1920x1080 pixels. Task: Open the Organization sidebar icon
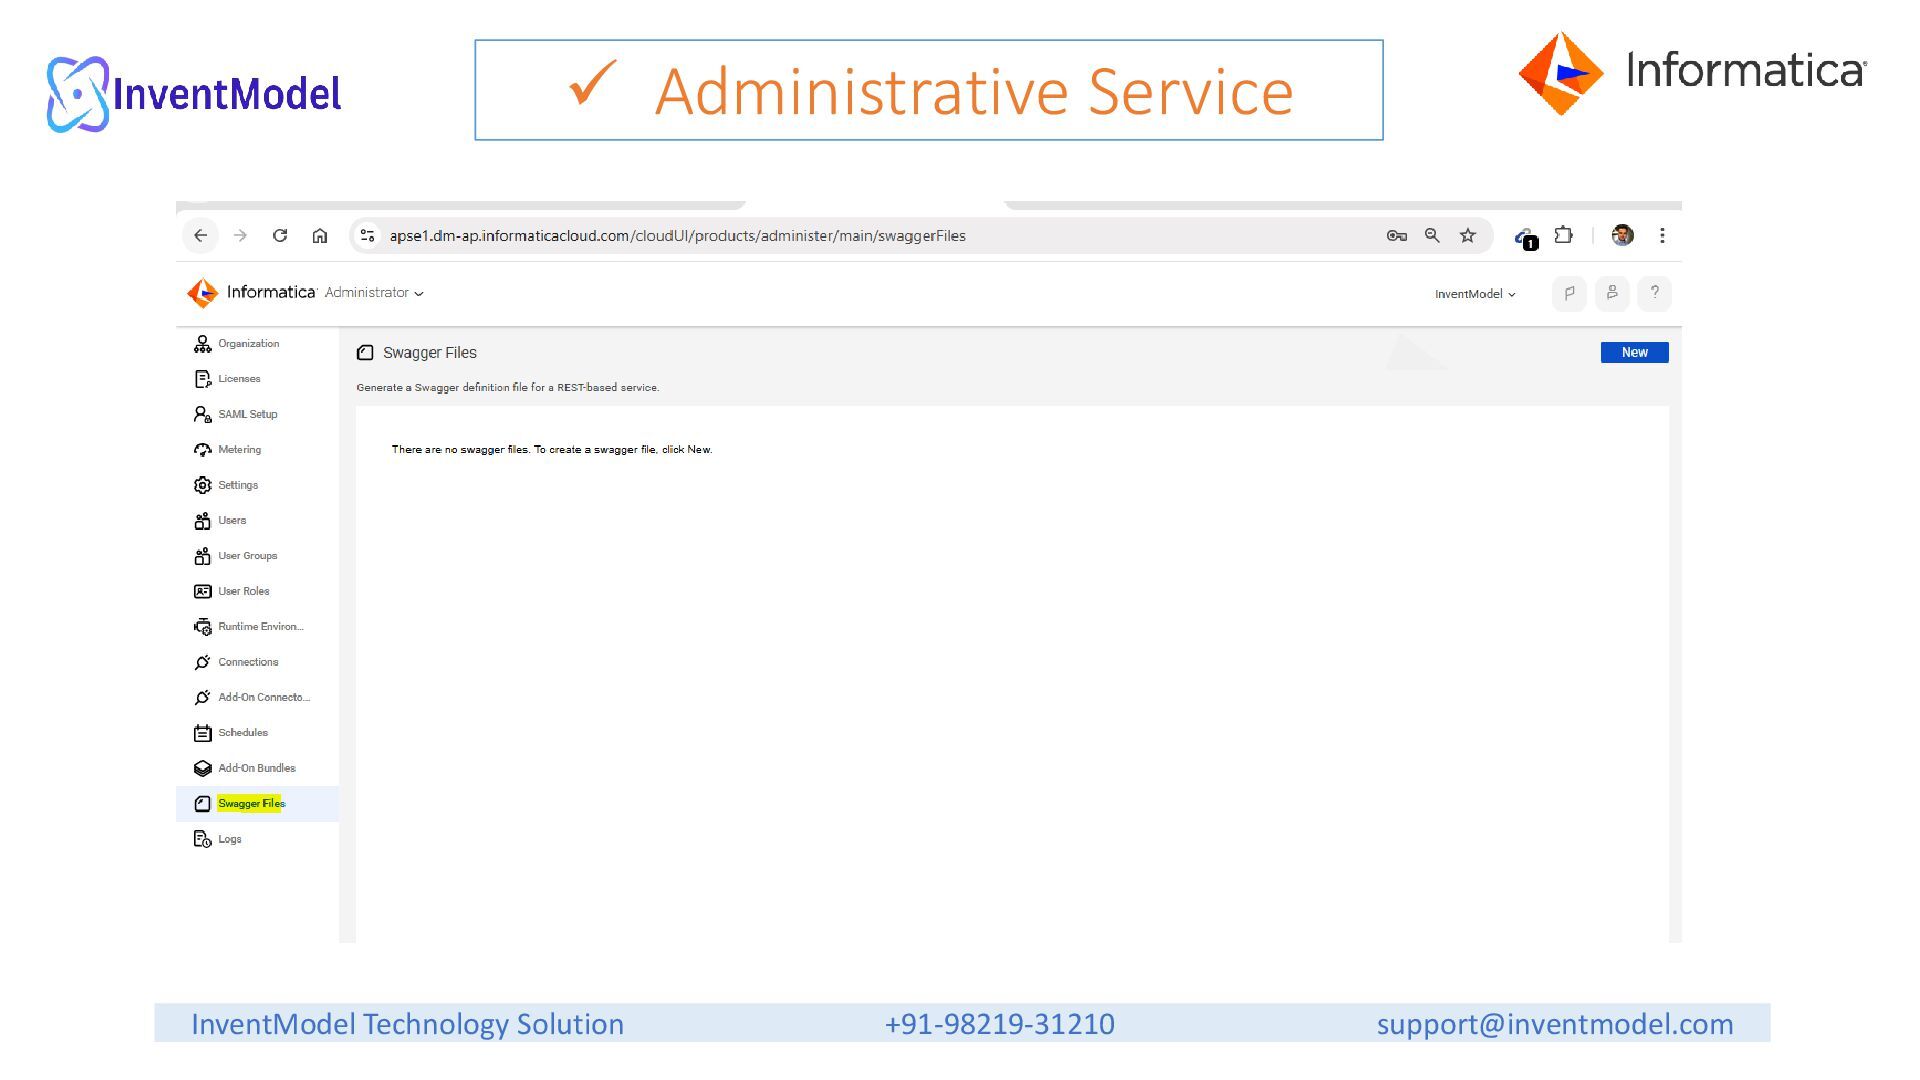coord(202,344)
